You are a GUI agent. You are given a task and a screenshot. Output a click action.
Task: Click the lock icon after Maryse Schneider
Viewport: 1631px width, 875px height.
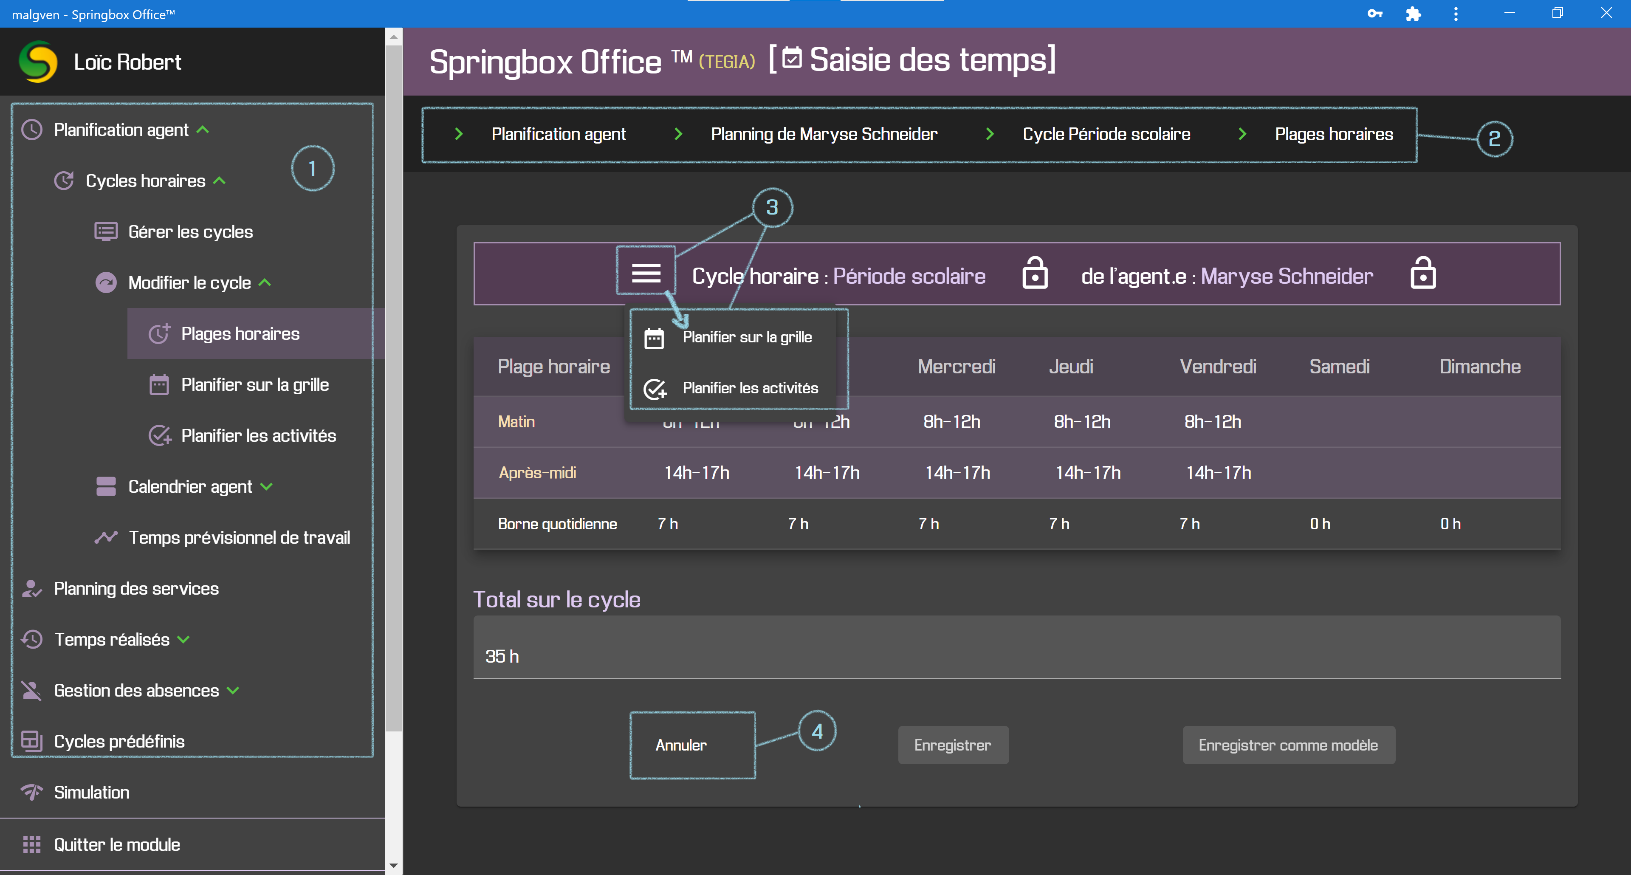click(x=1423, y=273)
